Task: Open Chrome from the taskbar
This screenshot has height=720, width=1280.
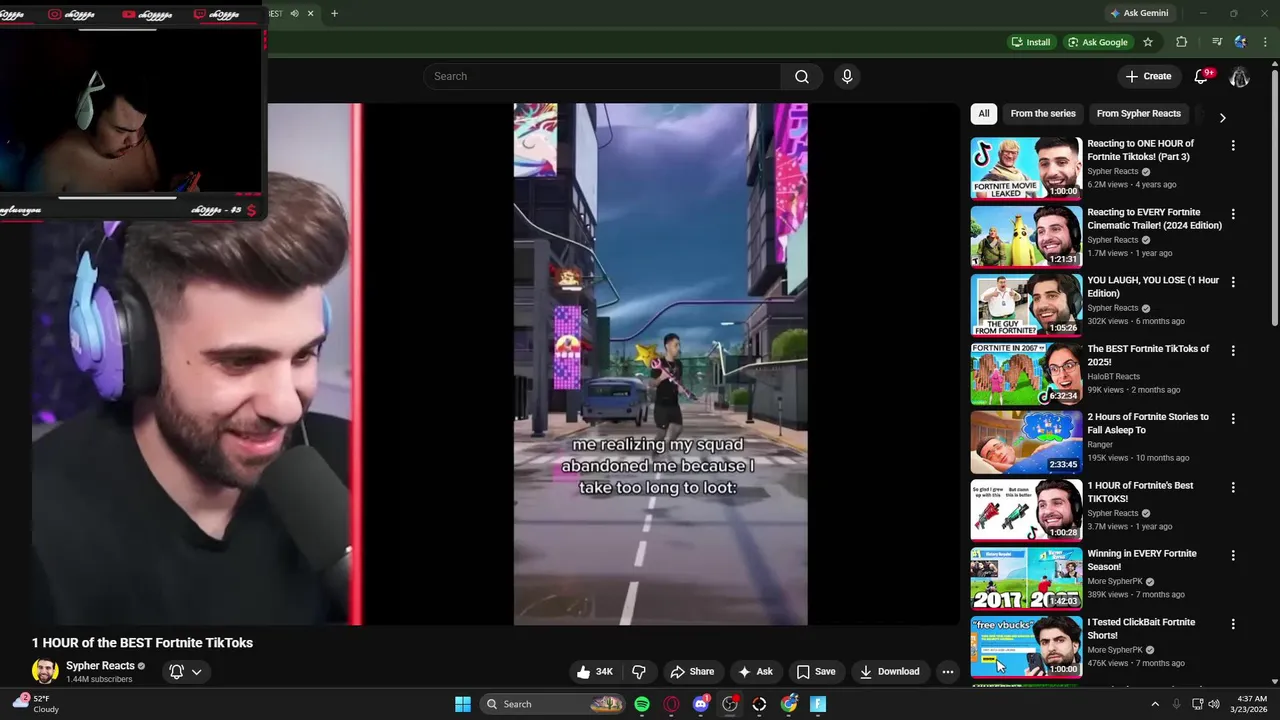Action: point(789,704)
